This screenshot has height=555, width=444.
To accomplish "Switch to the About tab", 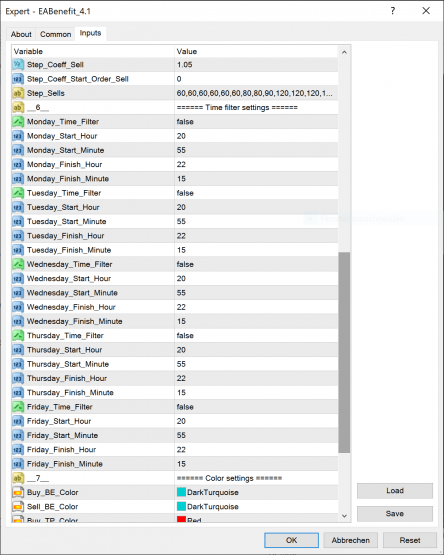I will point(21,34).
